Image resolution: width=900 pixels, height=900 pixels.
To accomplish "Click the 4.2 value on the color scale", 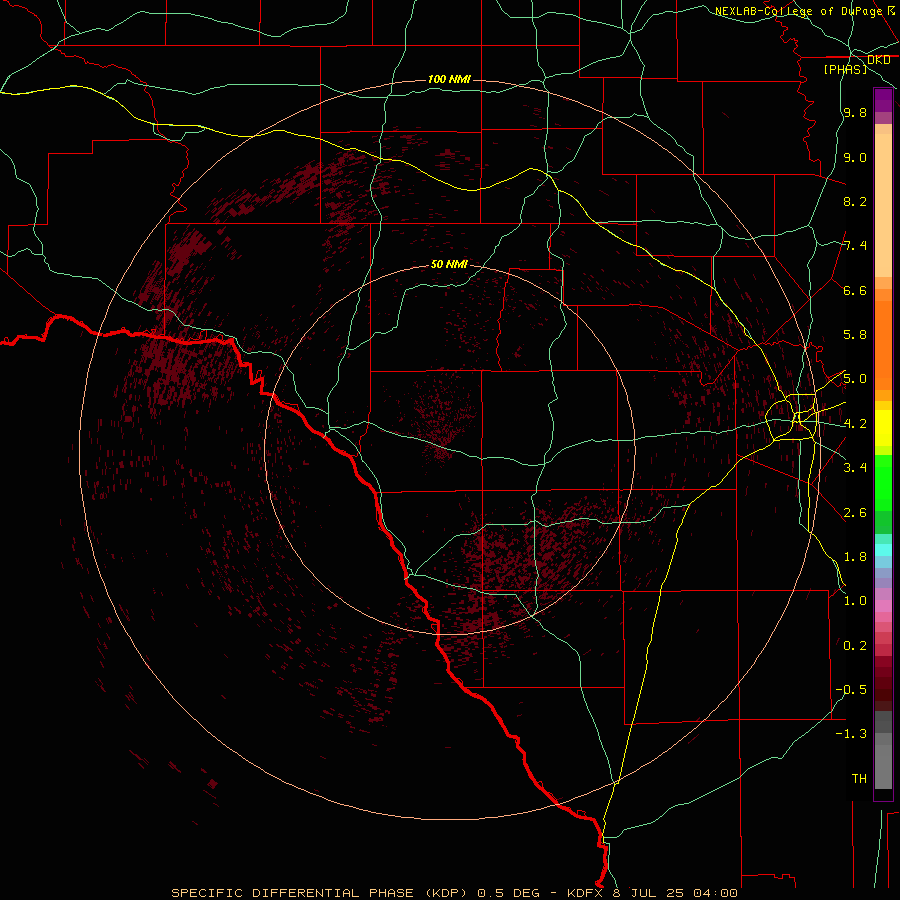I will (855, 424).
